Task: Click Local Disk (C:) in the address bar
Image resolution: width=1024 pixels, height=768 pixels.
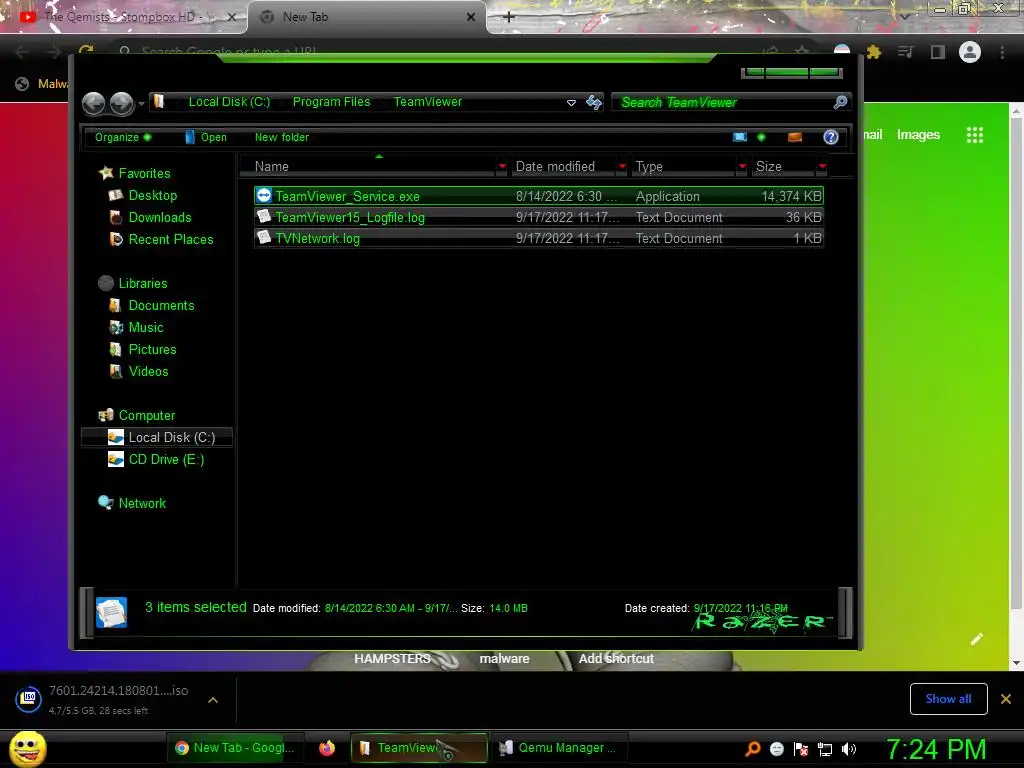Action: point(229,102)
